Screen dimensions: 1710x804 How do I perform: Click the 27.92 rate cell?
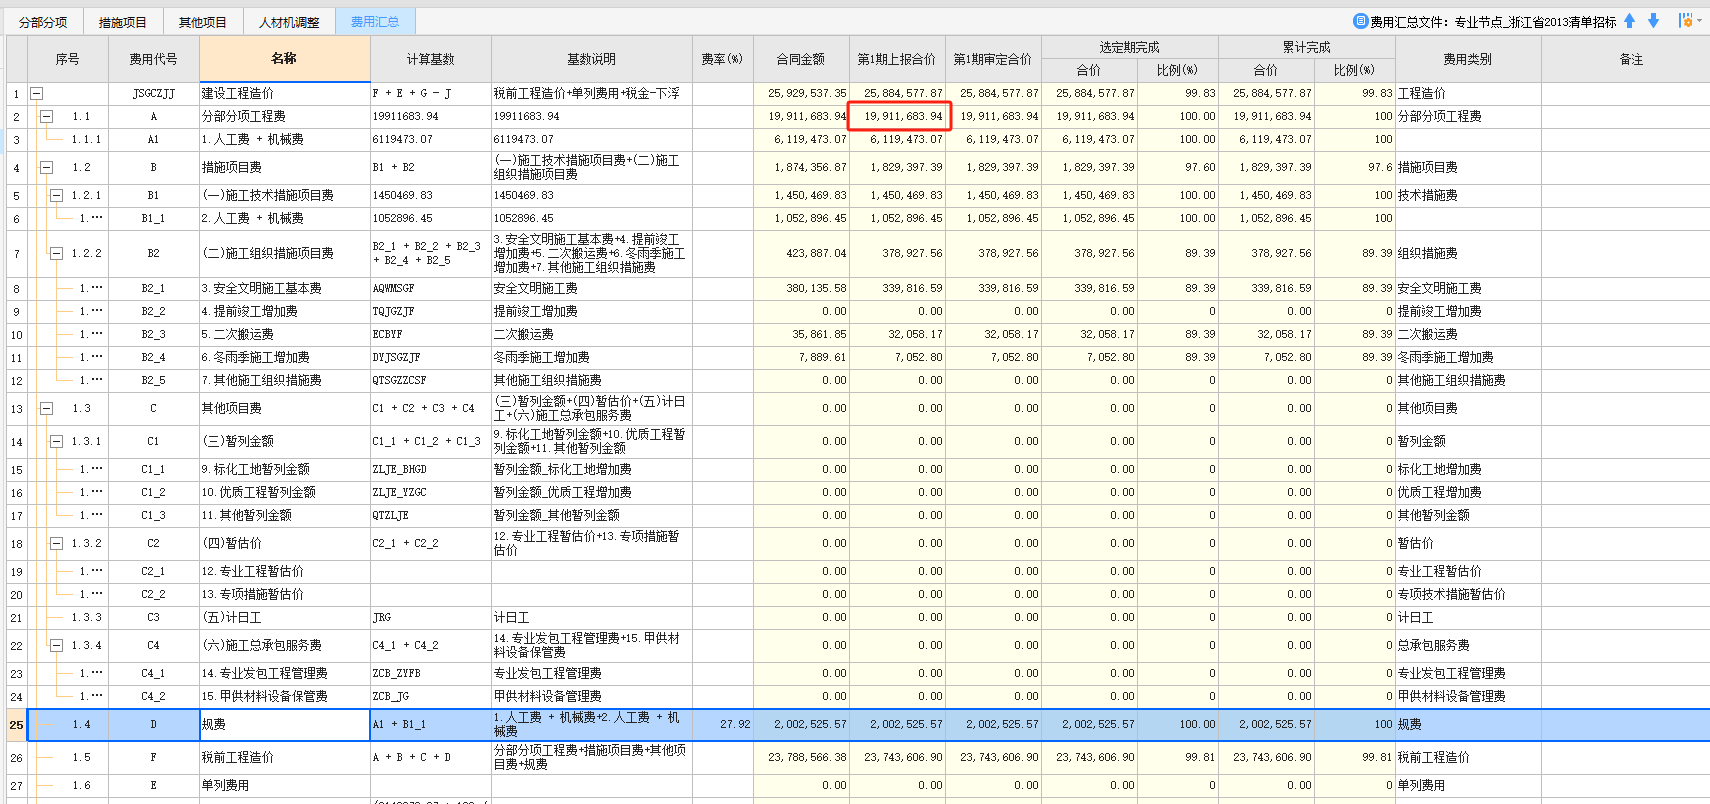click(723, 725)
